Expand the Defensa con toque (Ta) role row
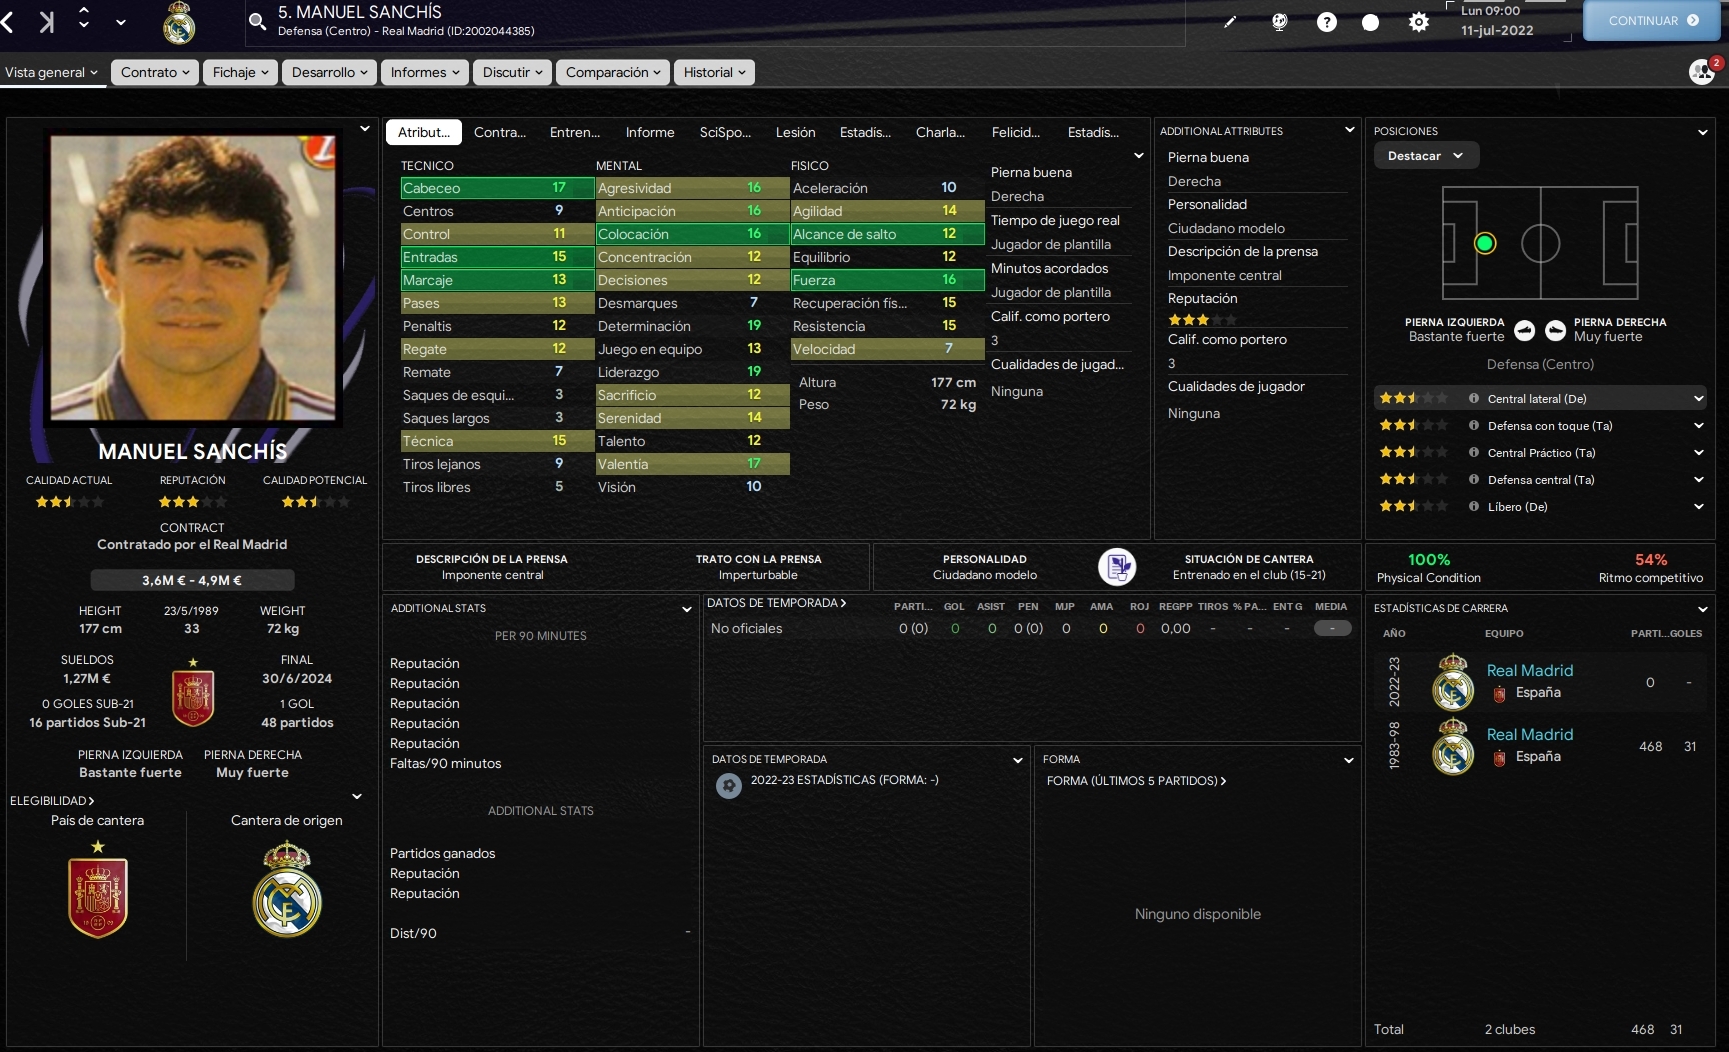This screenshot has height=1052, width=1729. point(1698,426)
